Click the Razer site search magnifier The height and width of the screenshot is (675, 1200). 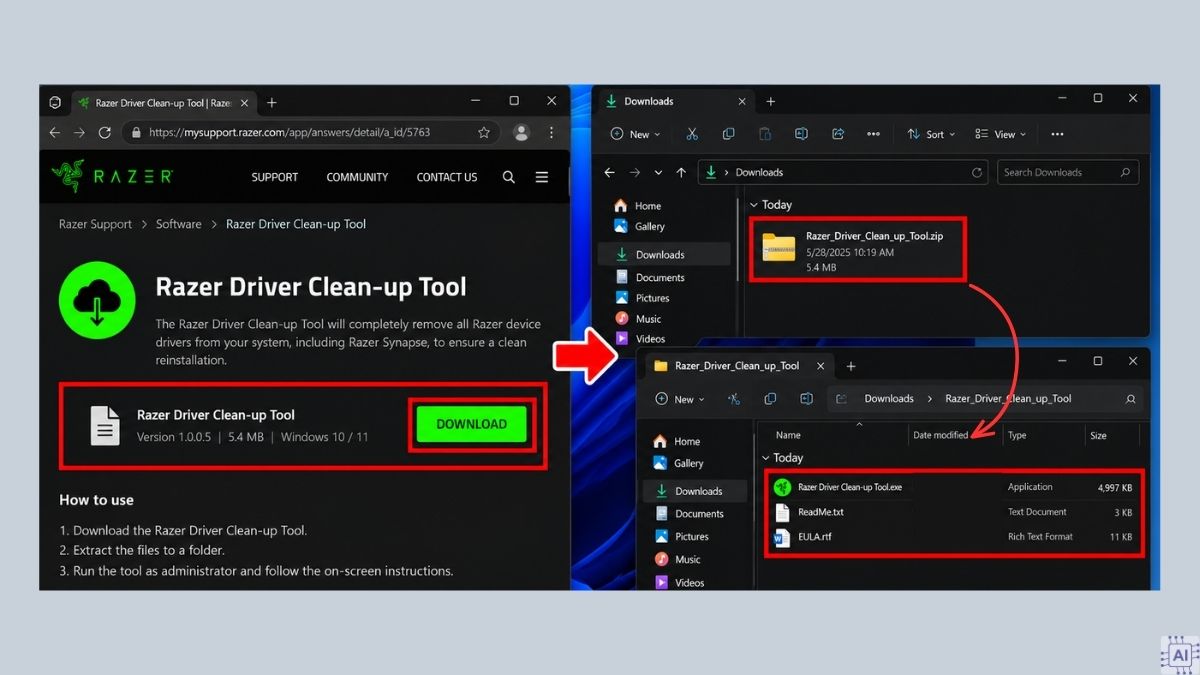(509, 177)
